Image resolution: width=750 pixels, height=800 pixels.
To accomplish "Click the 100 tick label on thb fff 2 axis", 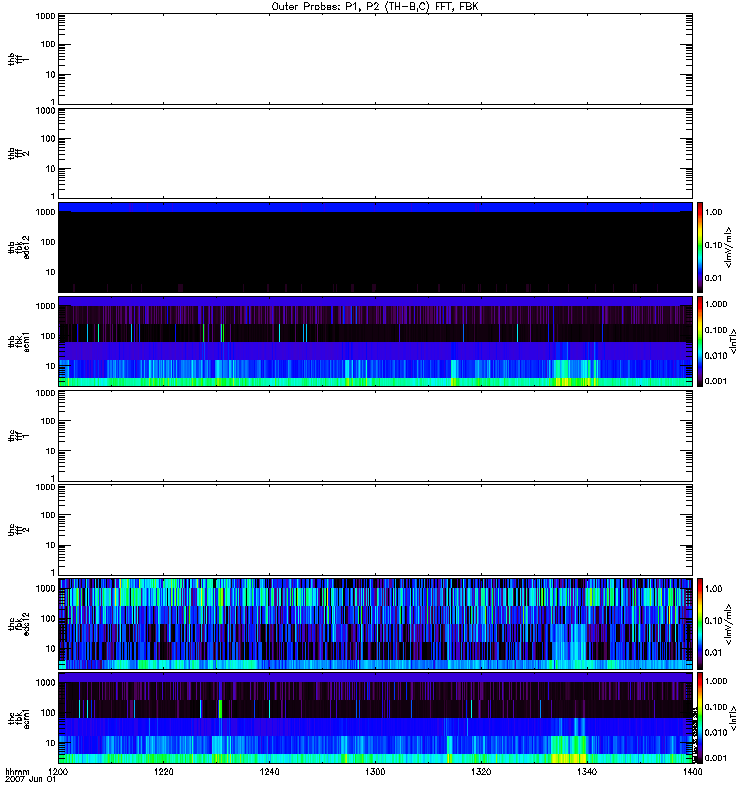I will 47,139.
